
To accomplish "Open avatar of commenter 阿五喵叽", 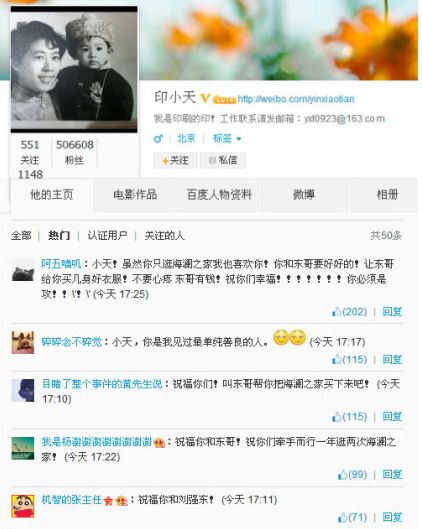I will 23,270.
